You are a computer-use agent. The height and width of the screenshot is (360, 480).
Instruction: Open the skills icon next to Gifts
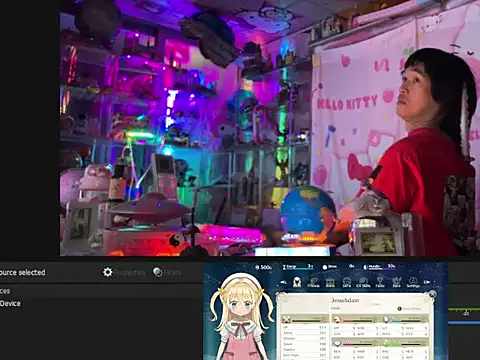click(363, 283)
